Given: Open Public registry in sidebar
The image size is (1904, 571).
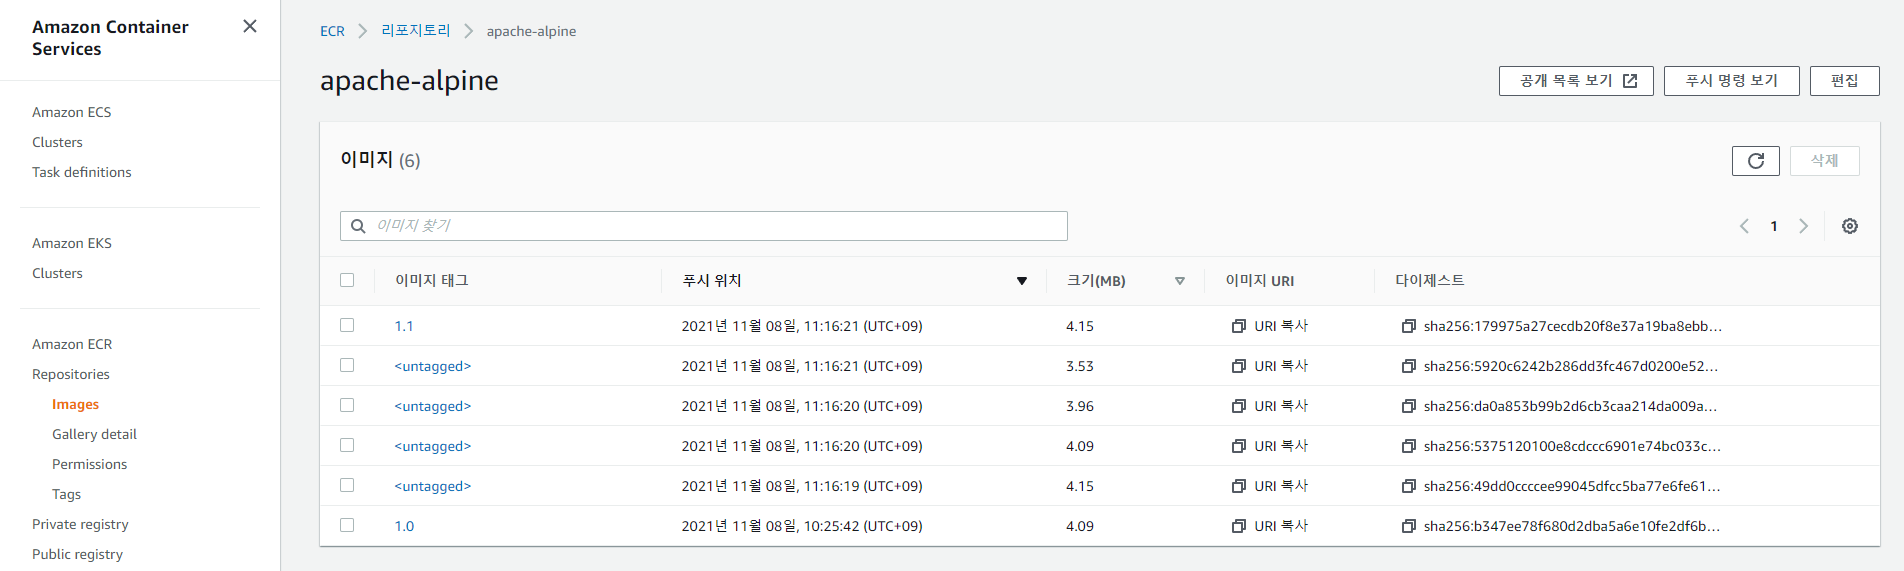Looking at the screenshot, I should tap(77, 554).
